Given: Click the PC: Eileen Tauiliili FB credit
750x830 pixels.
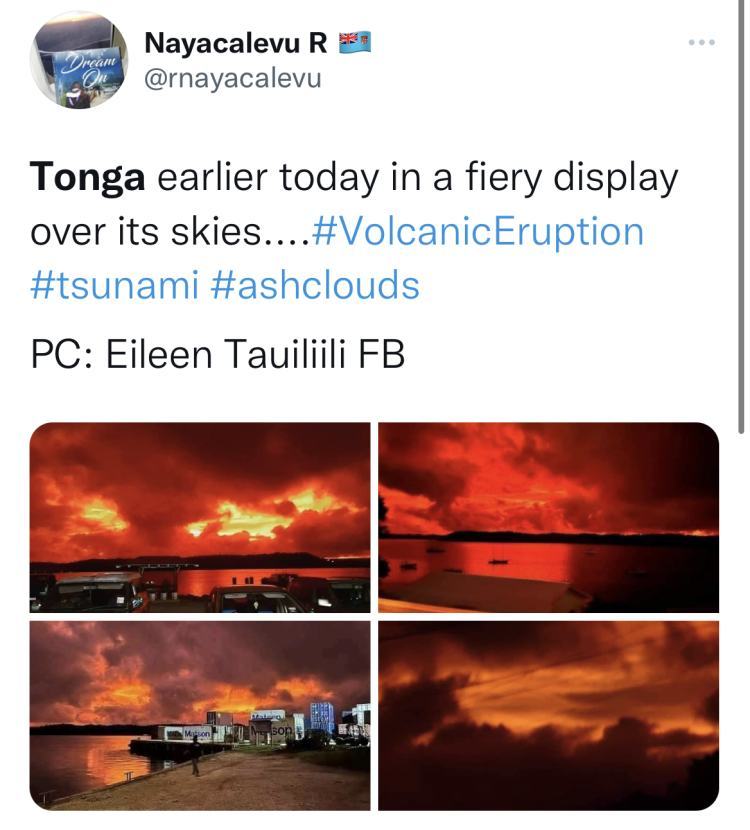Looking at the screenshot, I should [218, 354].
